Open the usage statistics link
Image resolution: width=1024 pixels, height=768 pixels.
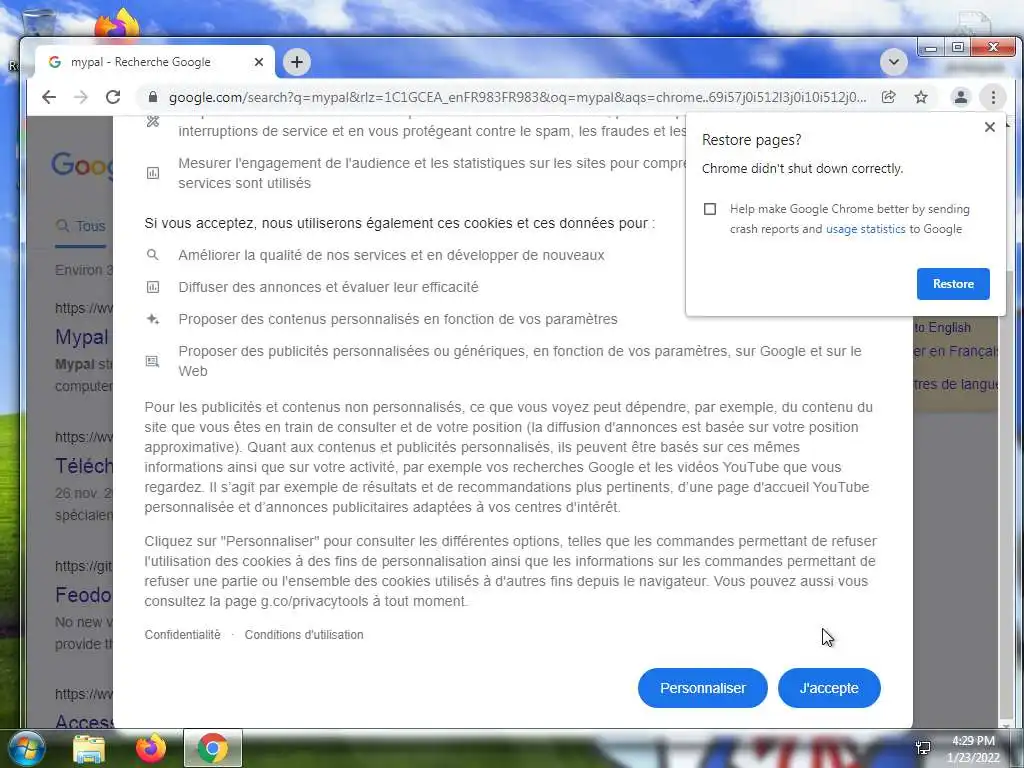click(x=865, y=229)
